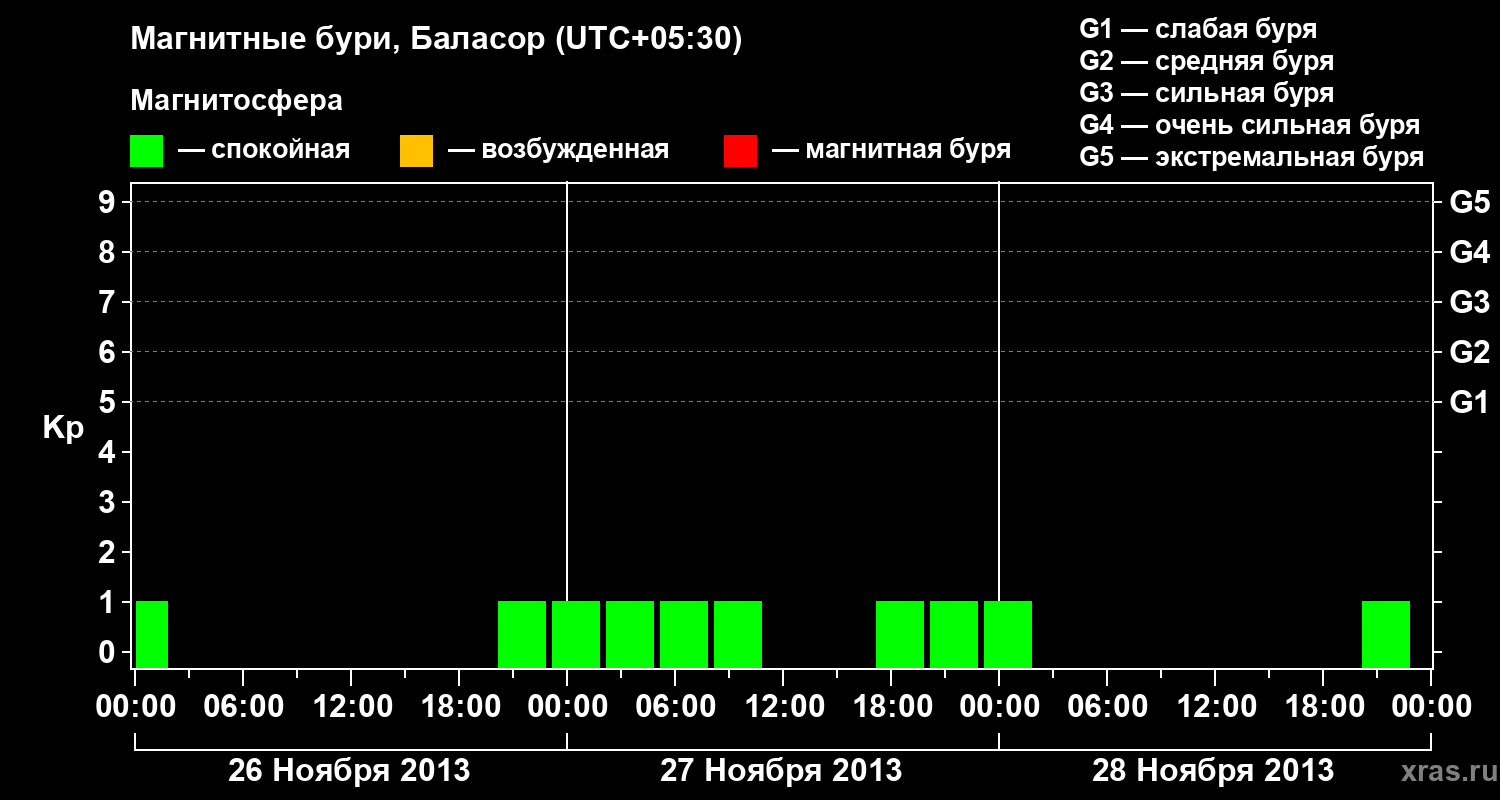Image resolution: width=1500 pixels, height=800 pixels.
Task: Click the 00:00 label between 26 and 27 Ноября
Action: point(567,706)
